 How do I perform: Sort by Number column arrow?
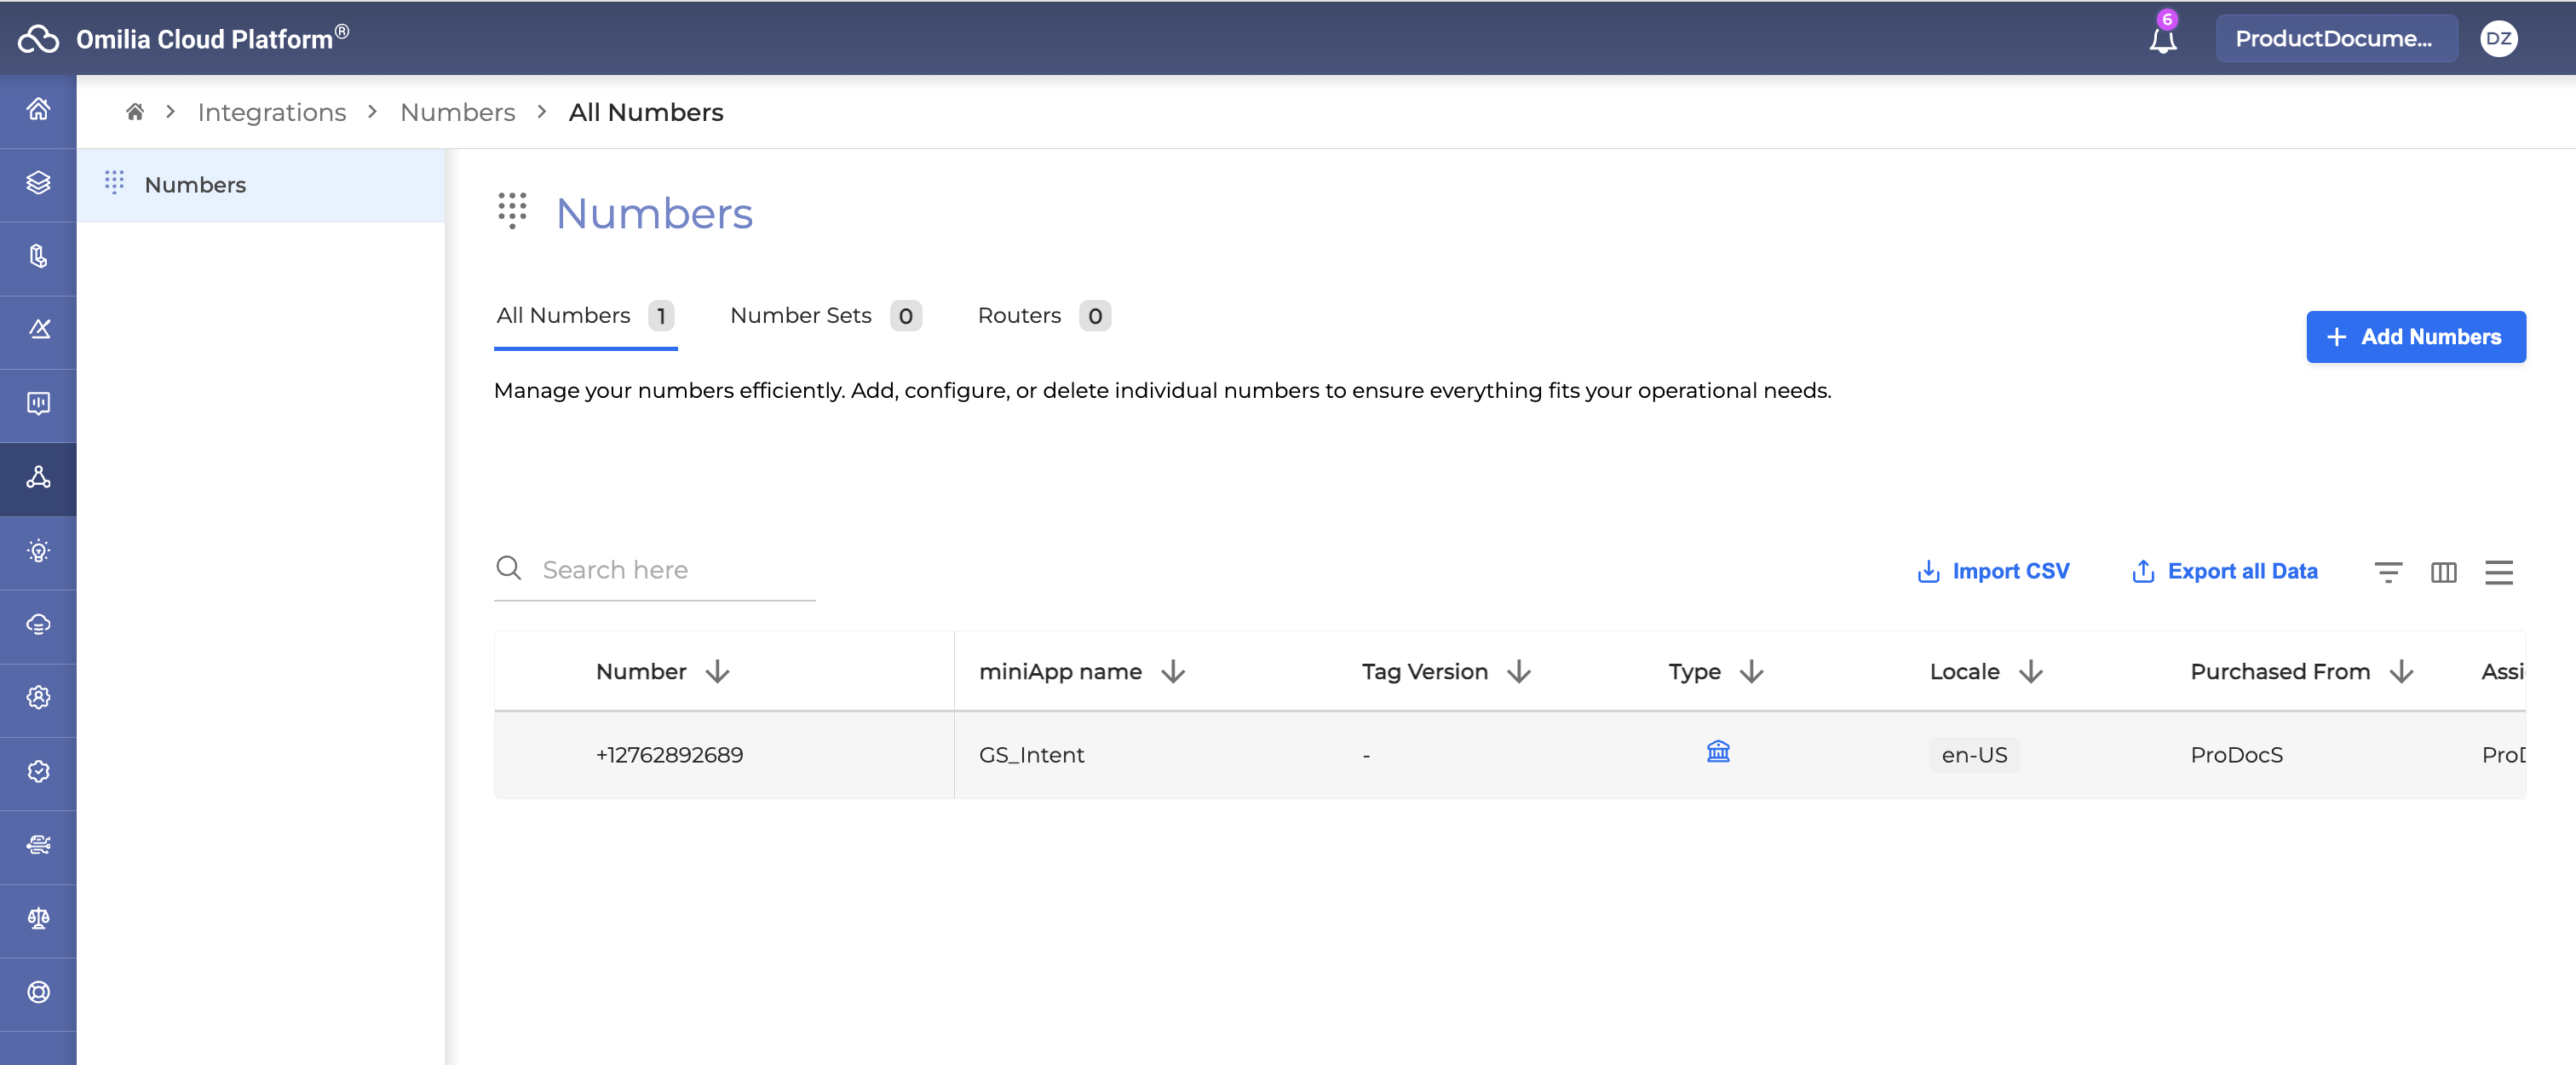(717, 672)
